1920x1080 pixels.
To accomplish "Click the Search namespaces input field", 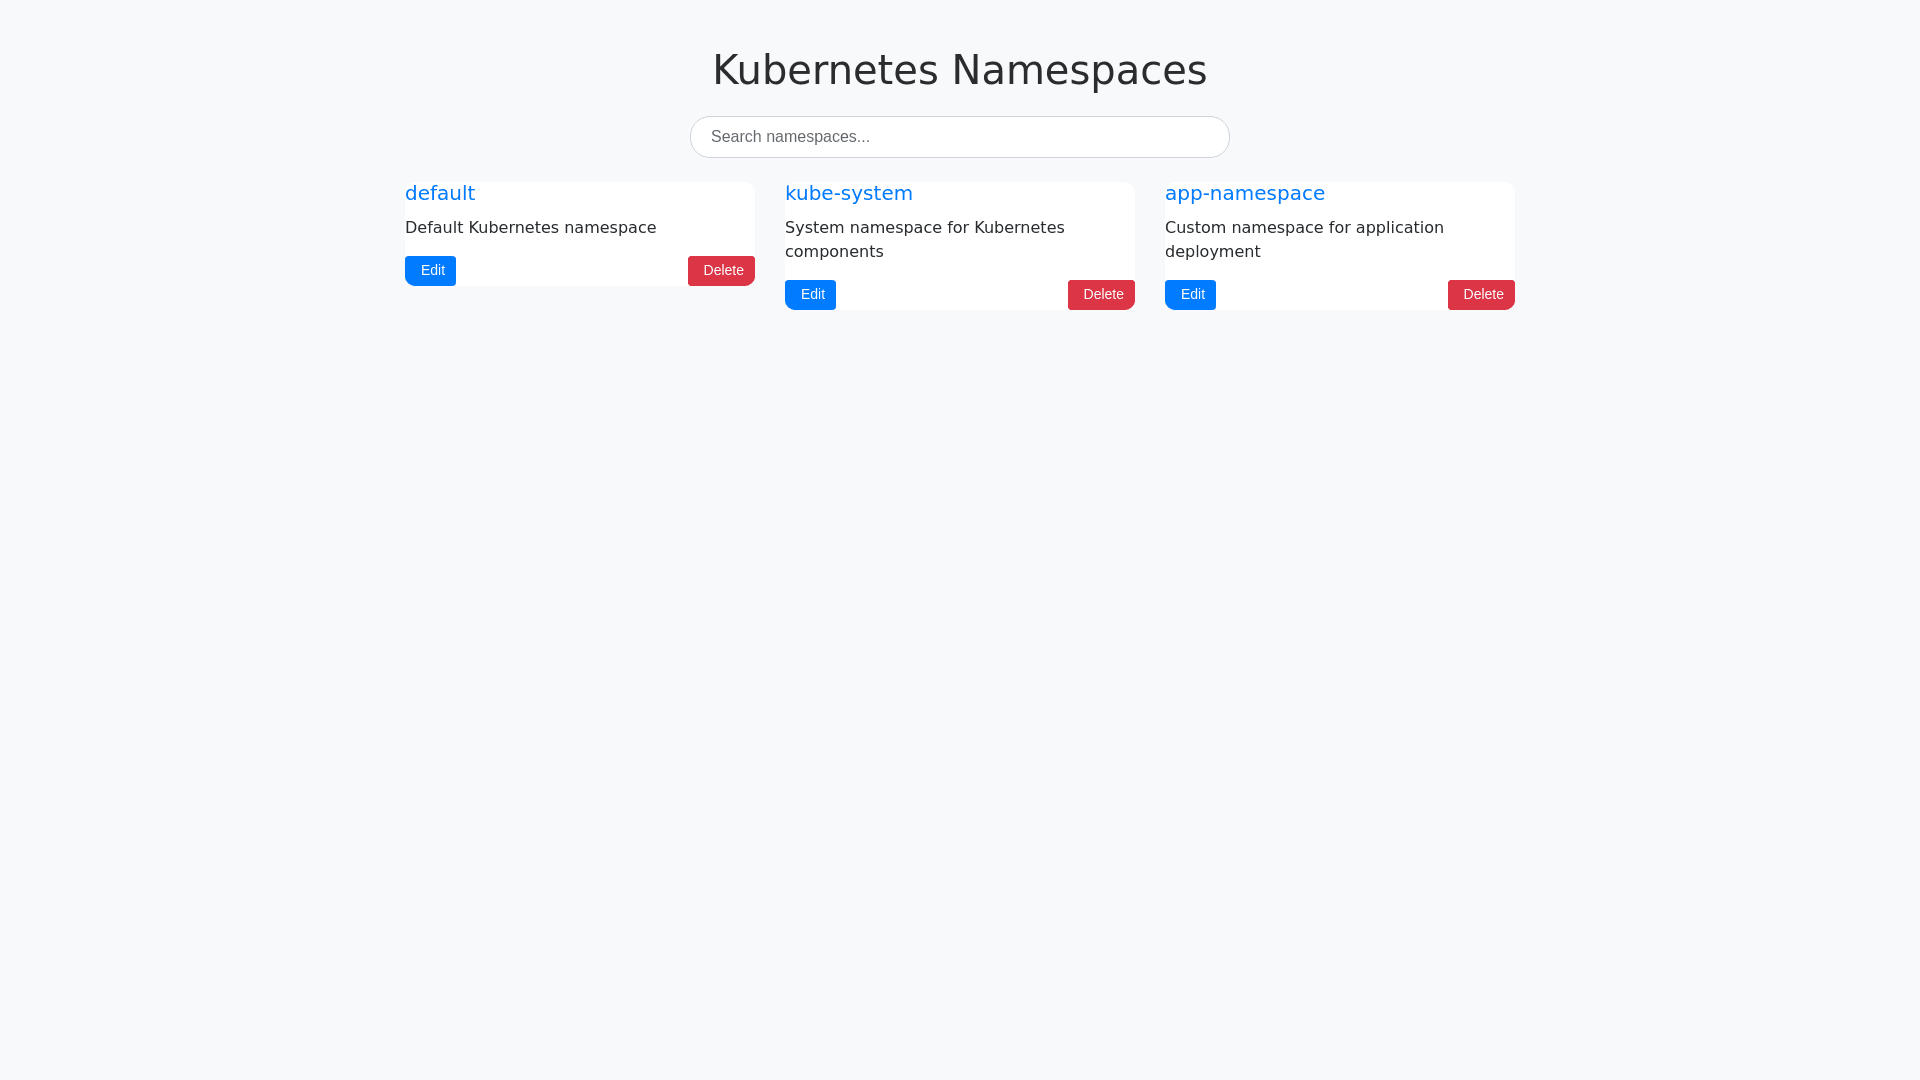I will tap(959, 137).
